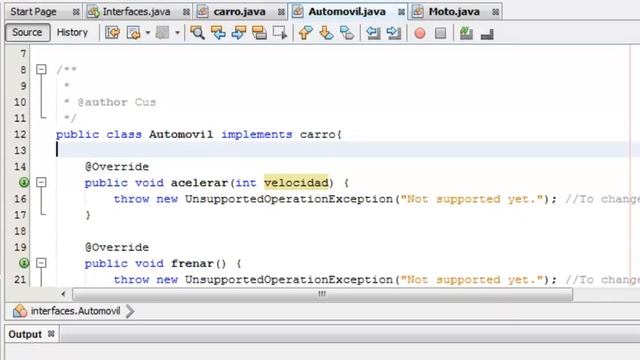Close the Output panel tab
Viewport: 640px width, 360px height.
point(51,334)
